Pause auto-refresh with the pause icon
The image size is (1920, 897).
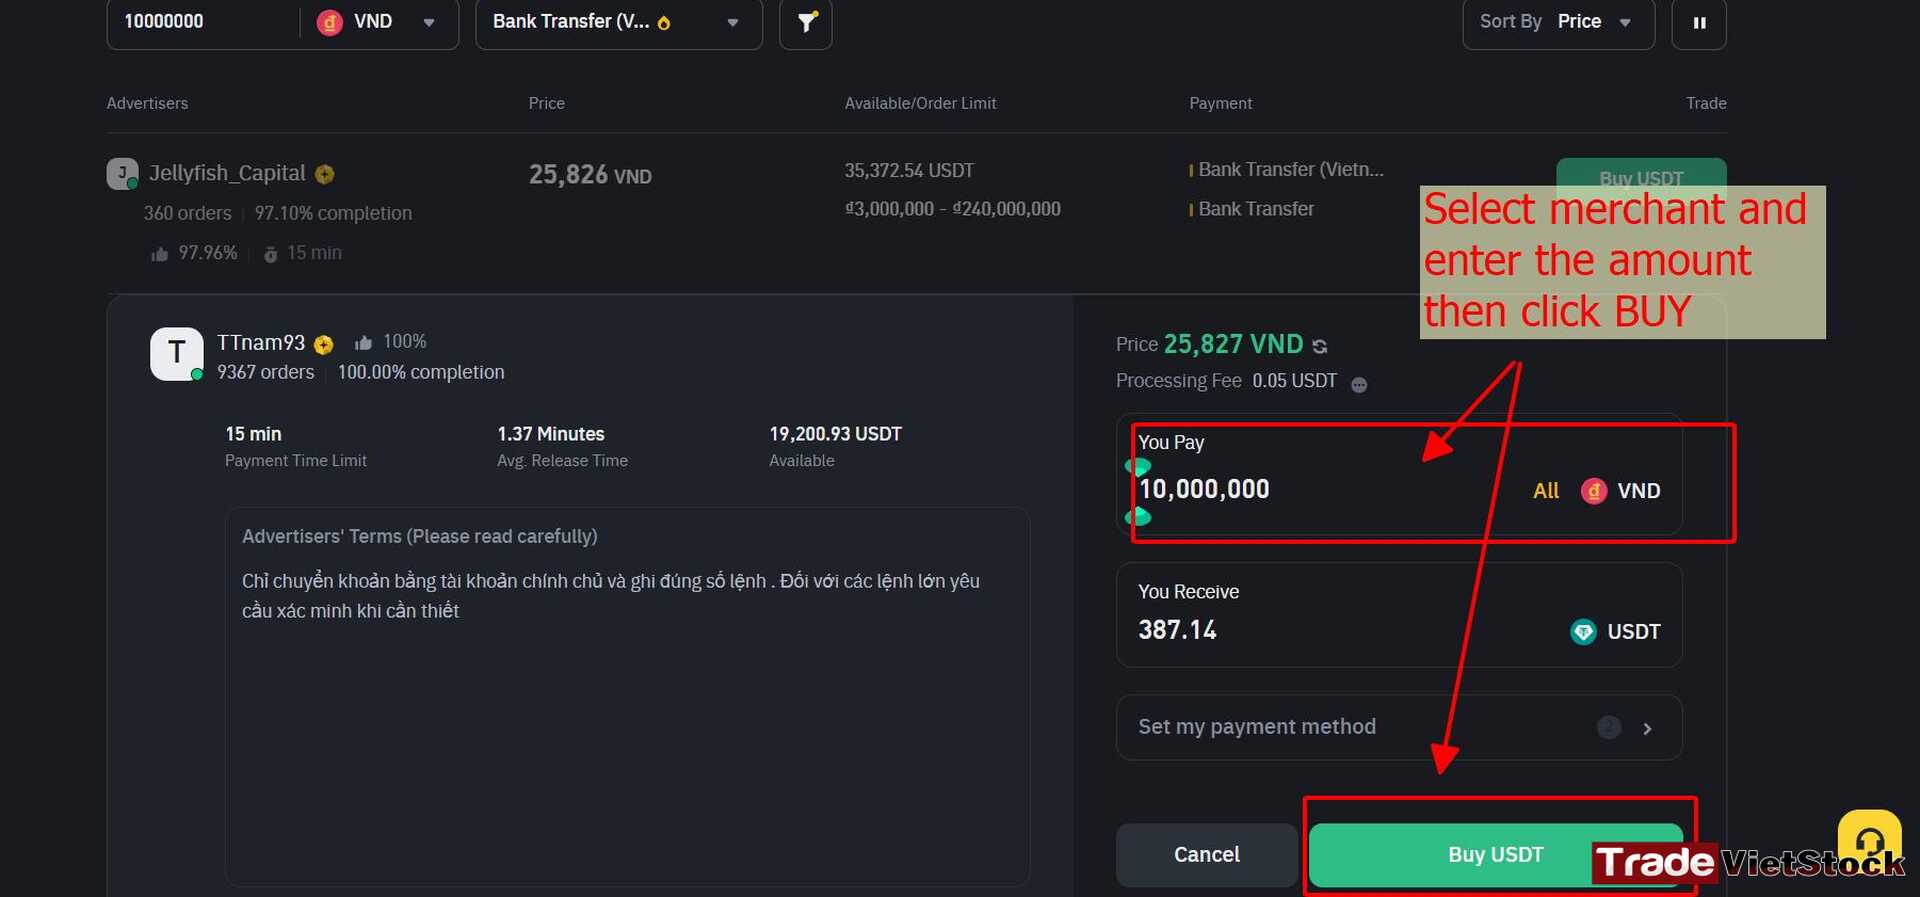point(1699,22)
